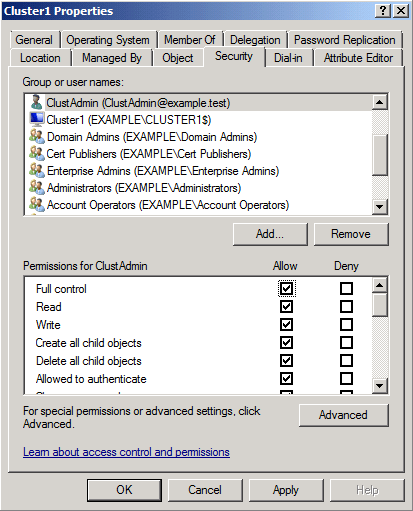413x511 pixels.
Task: Click the Allowed to authenticate permission label
Action: click(x=91, y=379)
